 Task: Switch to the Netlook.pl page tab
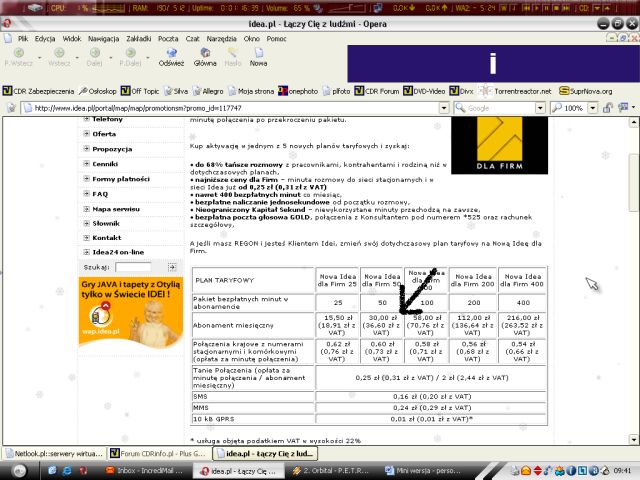pos(54,453)
